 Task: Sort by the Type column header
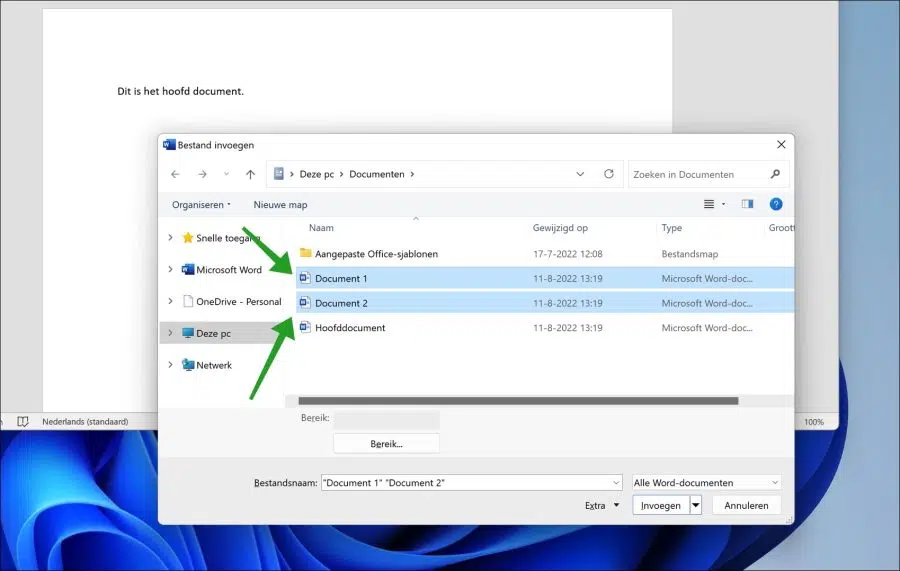[672, 228]
